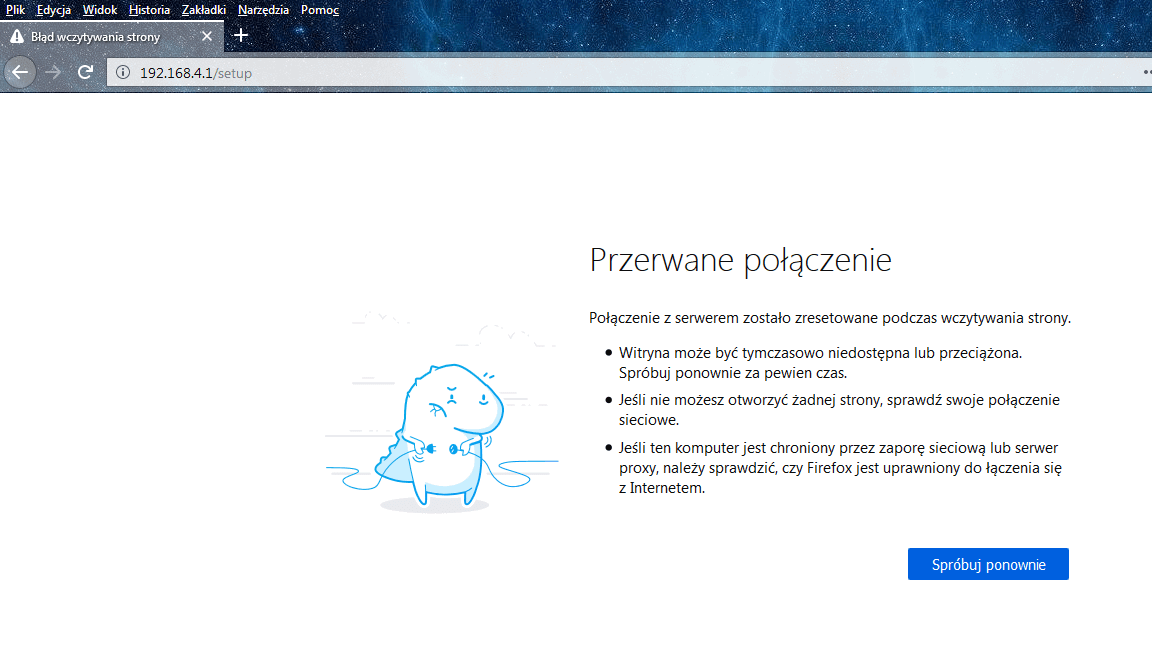Show site information for 192.168.4.1
The width and height of the screenshot is (1152, 672).
(x=123, y=72)
